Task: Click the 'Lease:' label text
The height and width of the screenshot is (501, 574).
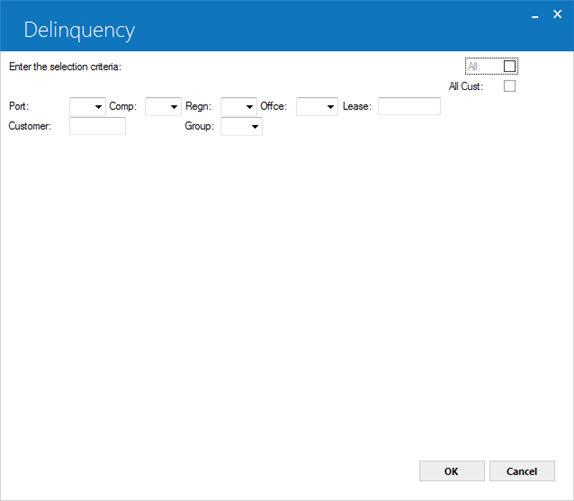Action: [357, 106]
